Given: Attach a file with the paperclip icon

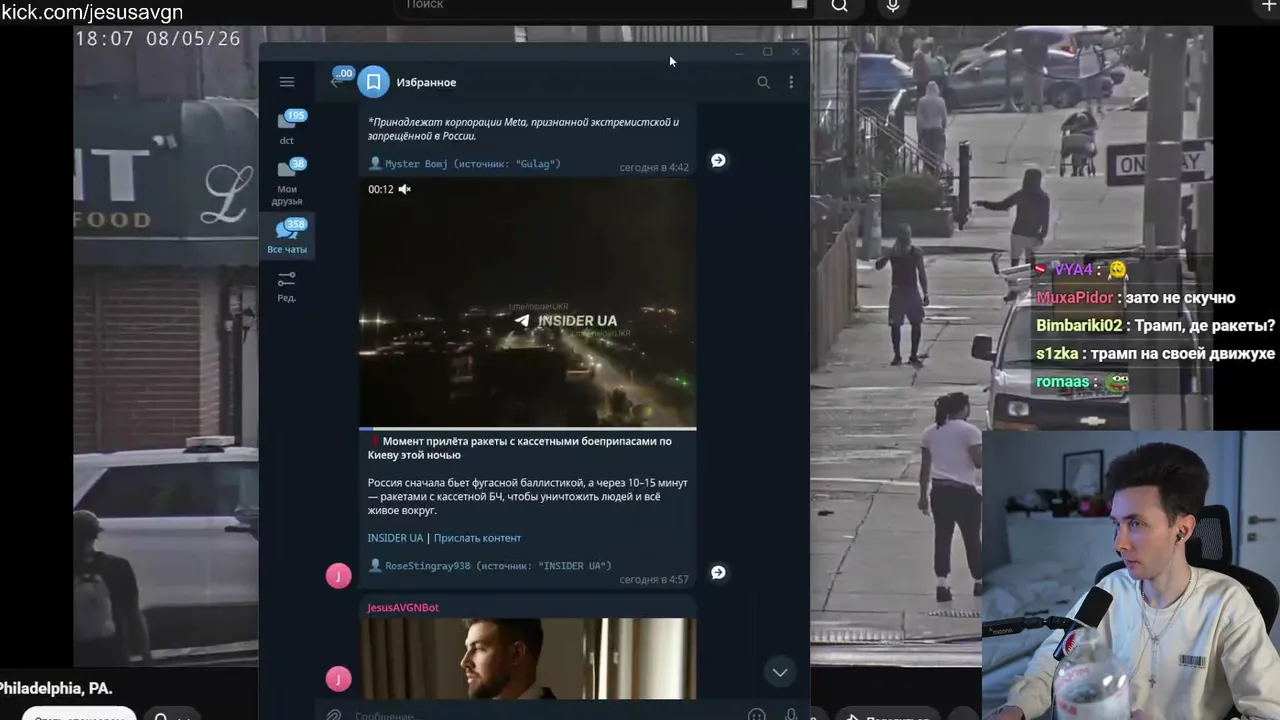Looking at the screenshot, I should 334,714.
